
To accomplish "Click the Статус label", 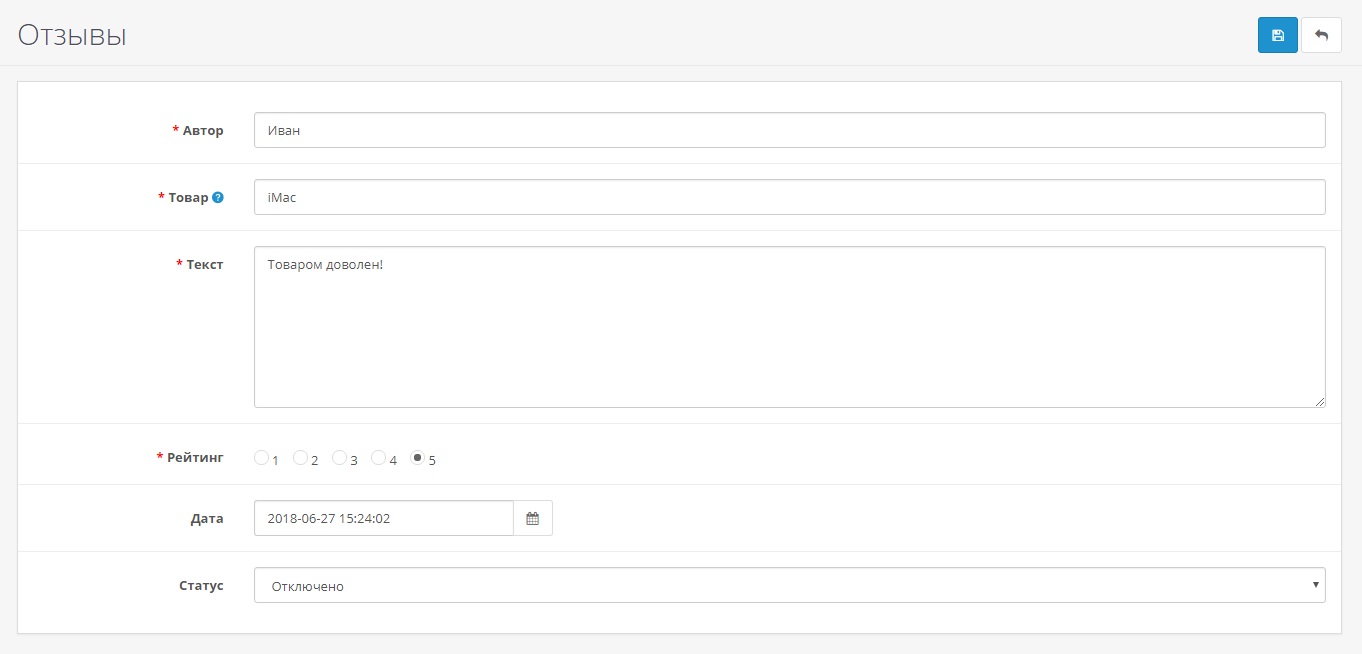I will (x=201, y=586).
